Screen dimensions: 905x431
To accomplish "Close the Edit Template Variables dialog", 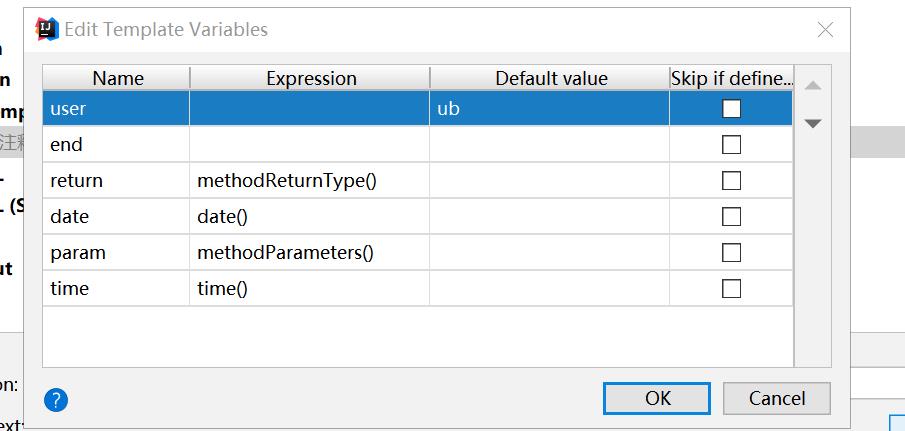I will coord(825,30).
